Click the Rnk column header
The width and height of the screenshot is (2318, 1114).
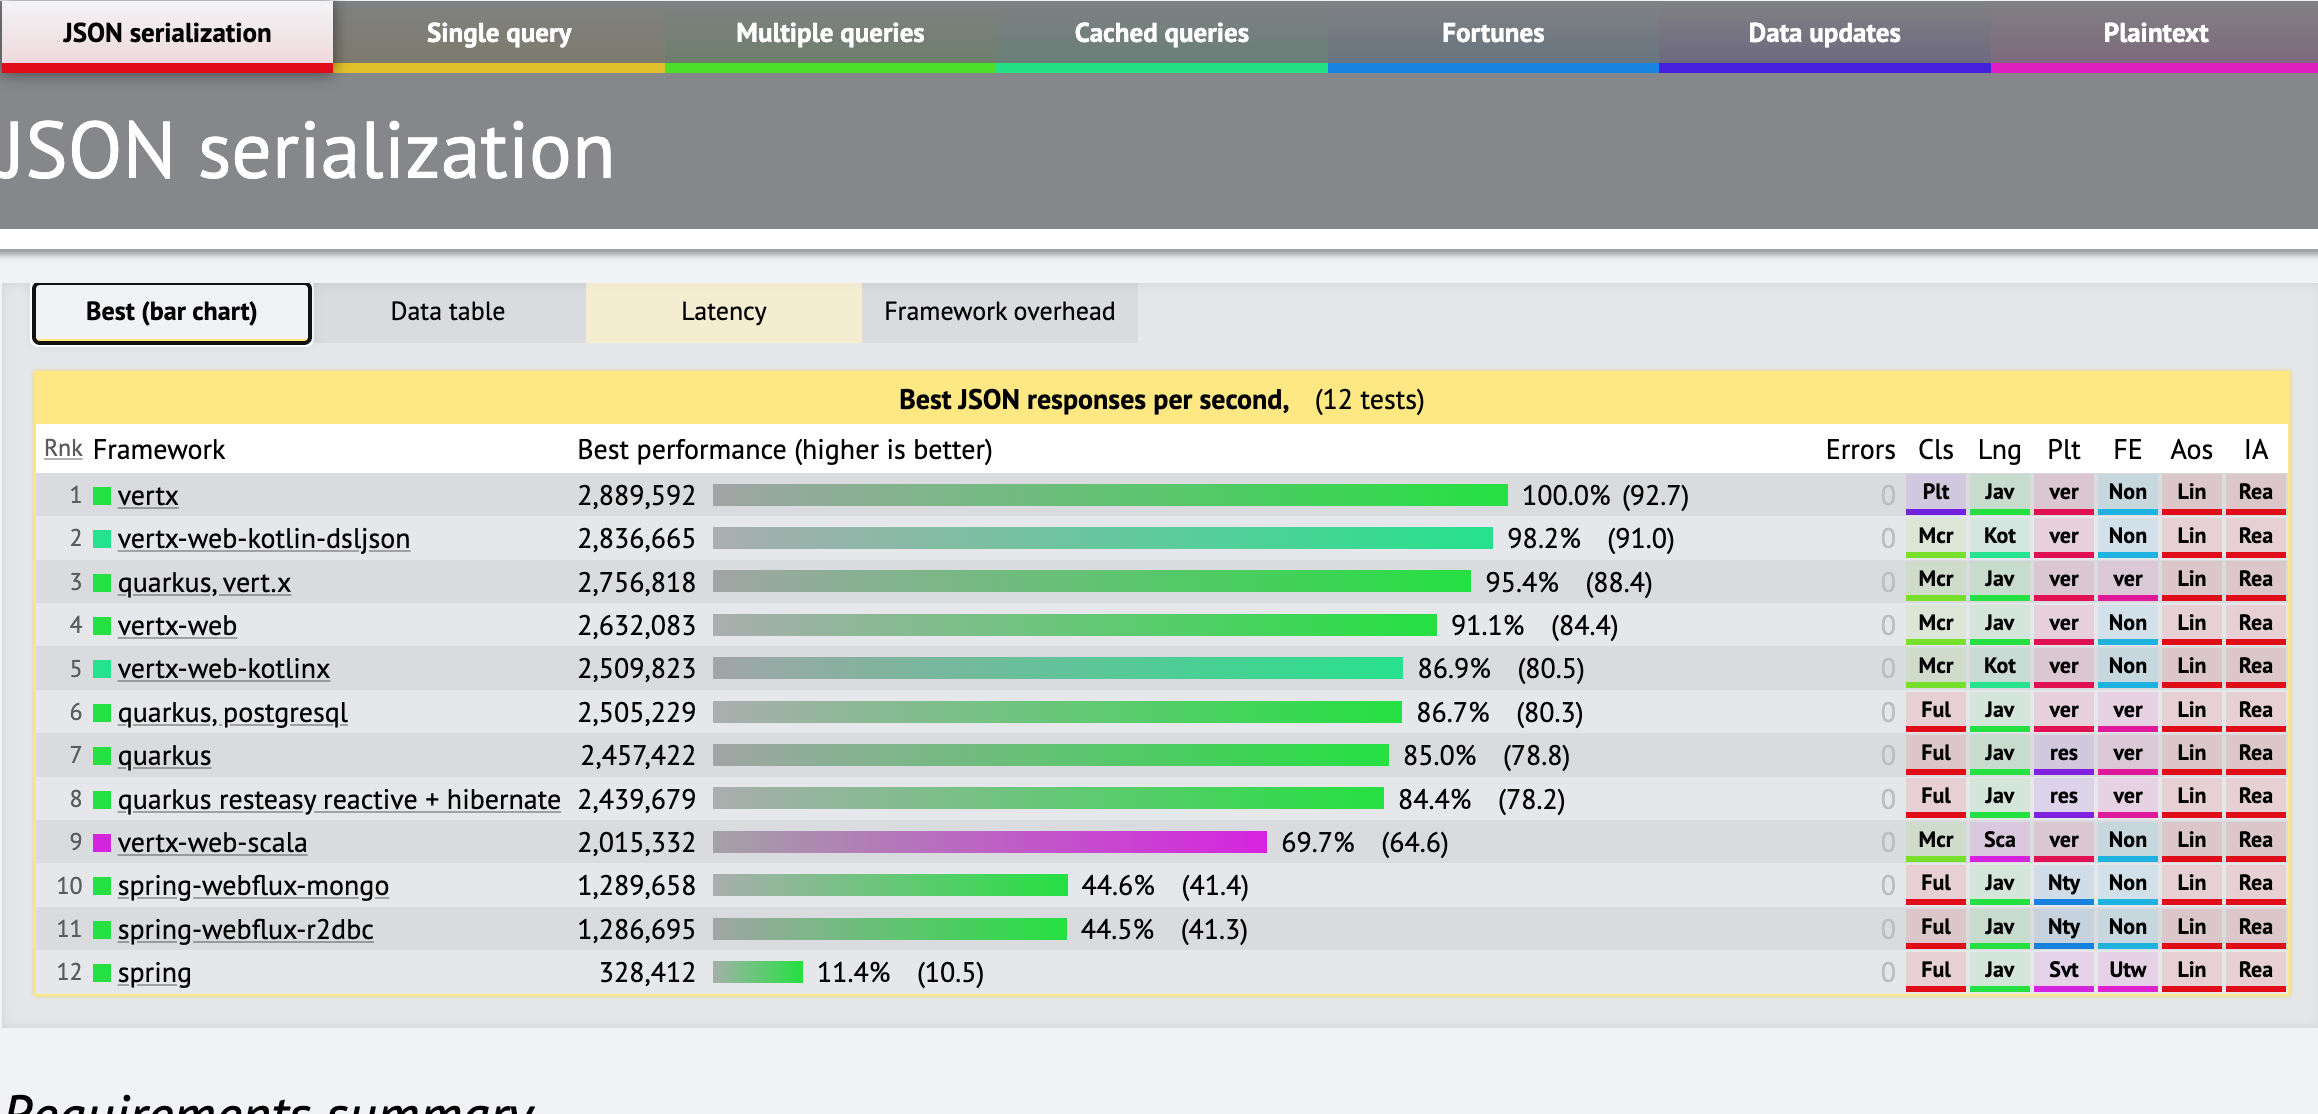[x=63, y=449]
